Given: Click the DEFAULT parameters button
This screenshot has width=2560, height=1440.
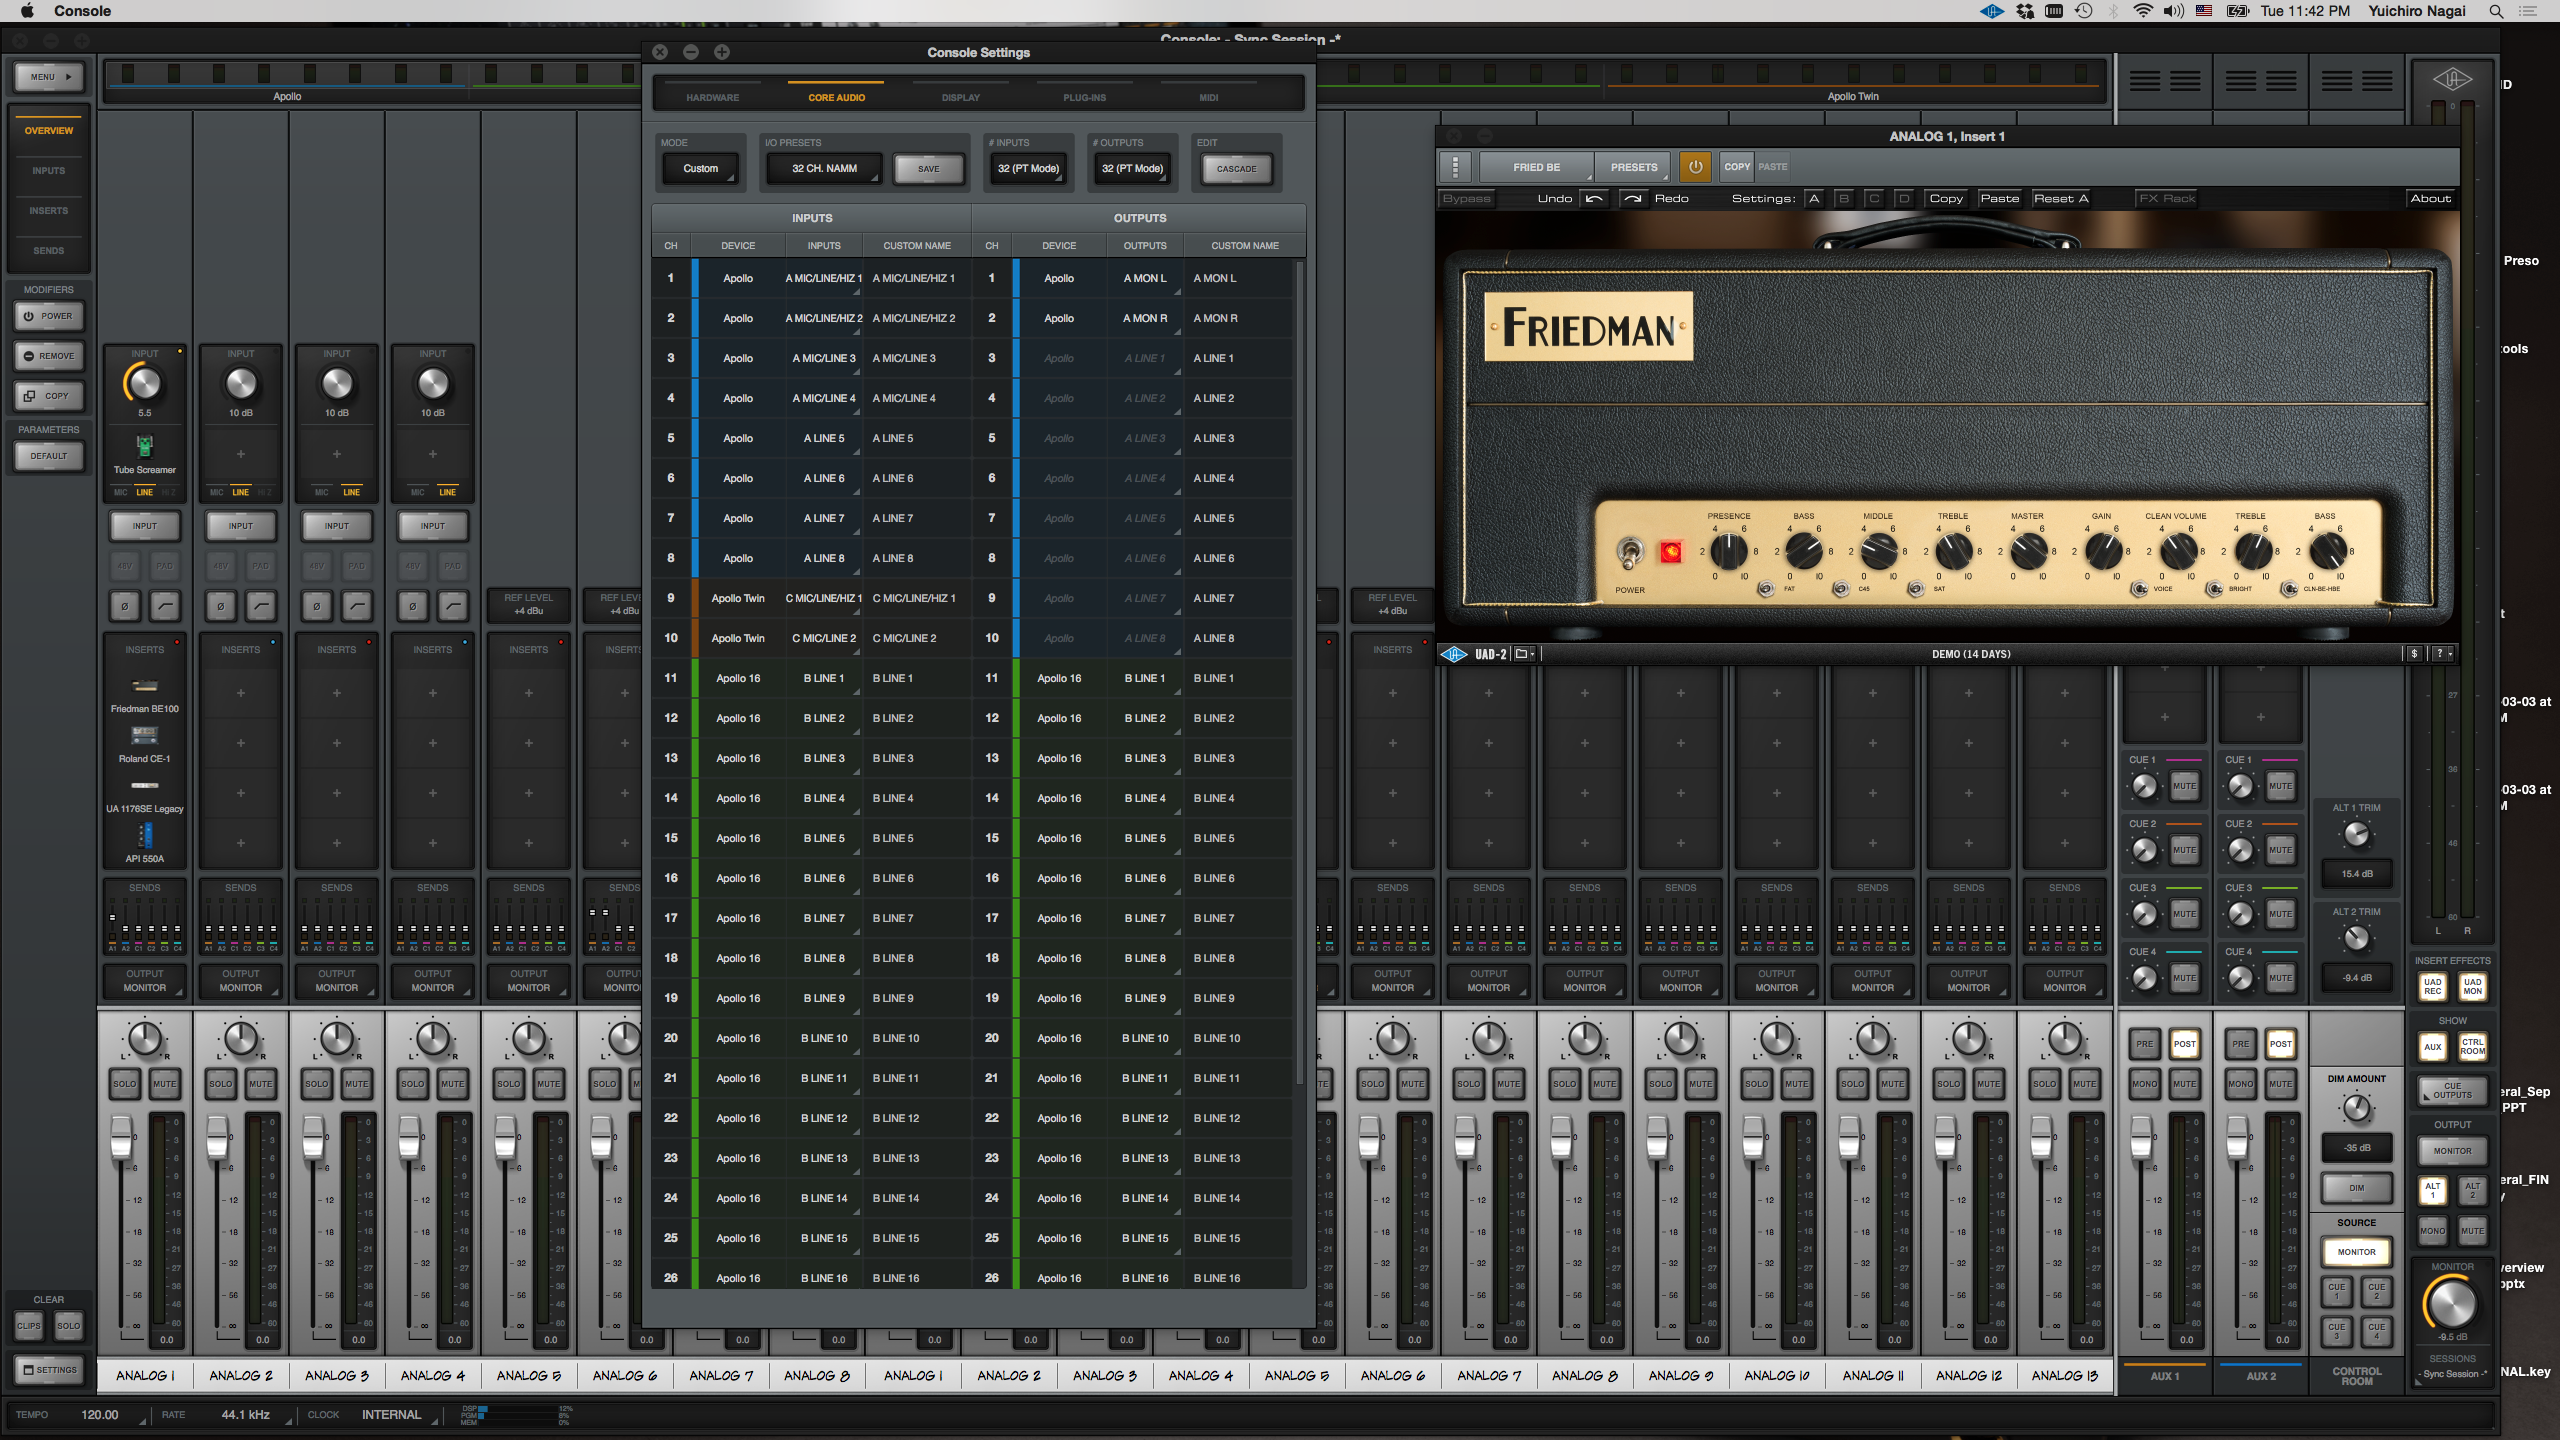Looking at the screenshot, I should [x=48, y=456].
